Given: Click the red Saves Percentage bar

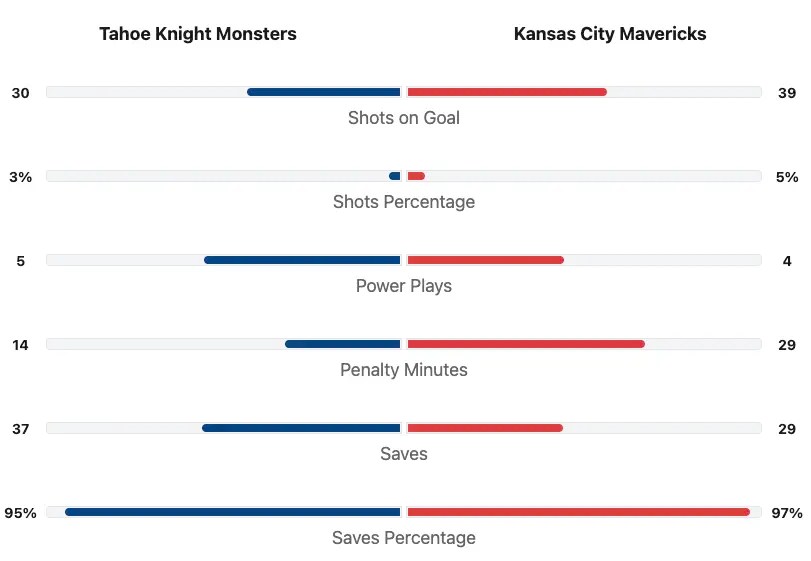Looking at the screenshot, I should (579, 512).
